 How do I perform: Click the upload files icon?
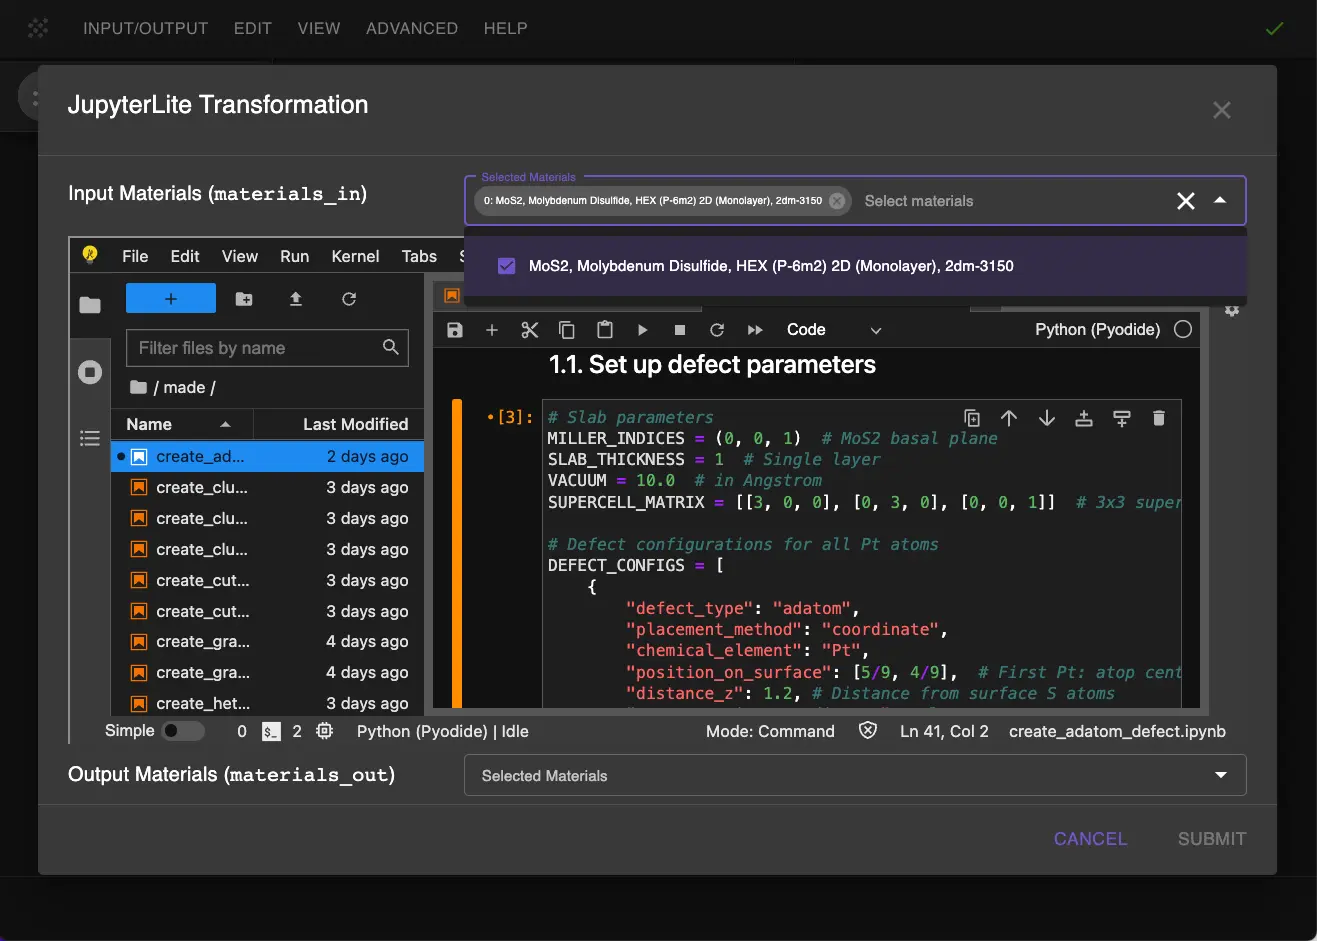coord(296,299)
